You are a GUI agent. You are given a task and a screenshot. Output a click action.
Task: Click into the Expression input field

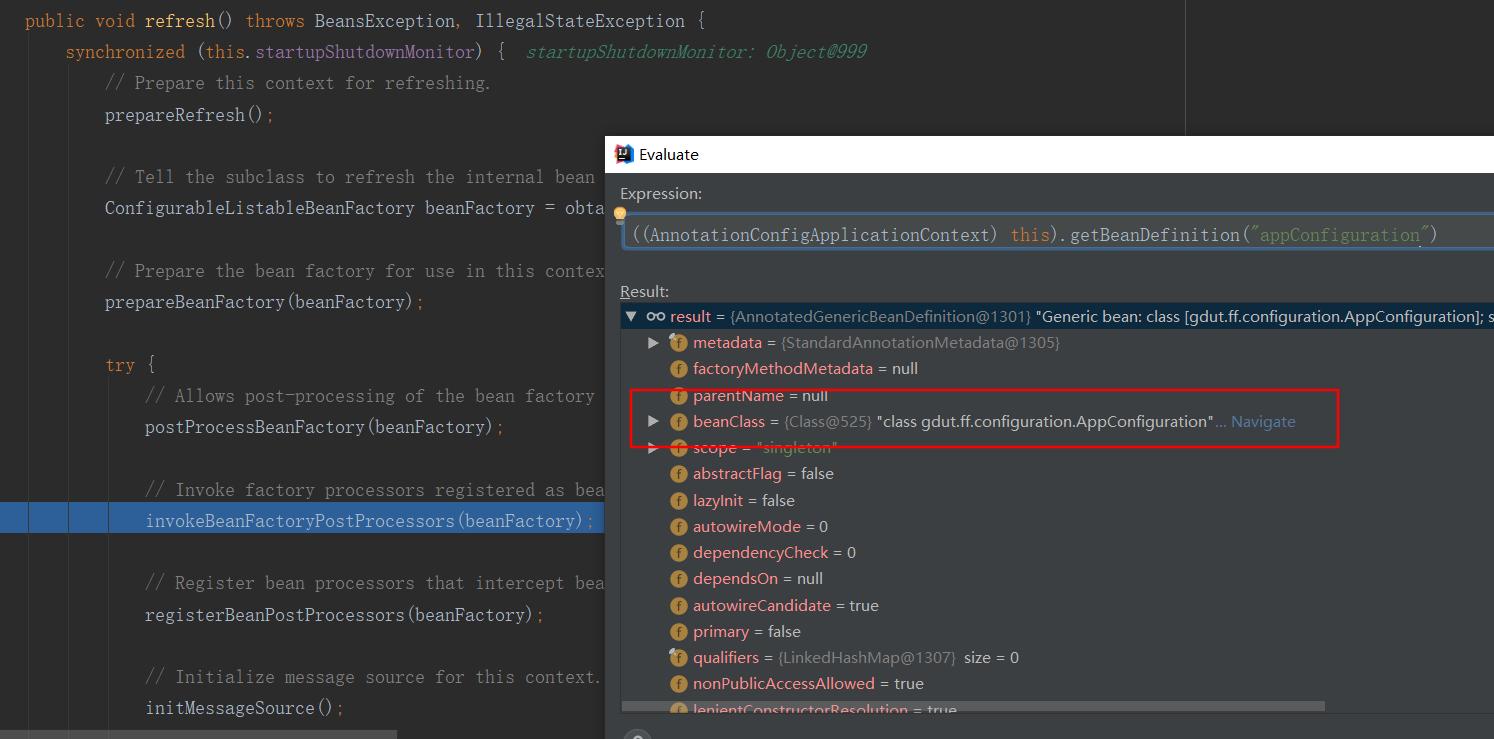(x=1057, y=235)
